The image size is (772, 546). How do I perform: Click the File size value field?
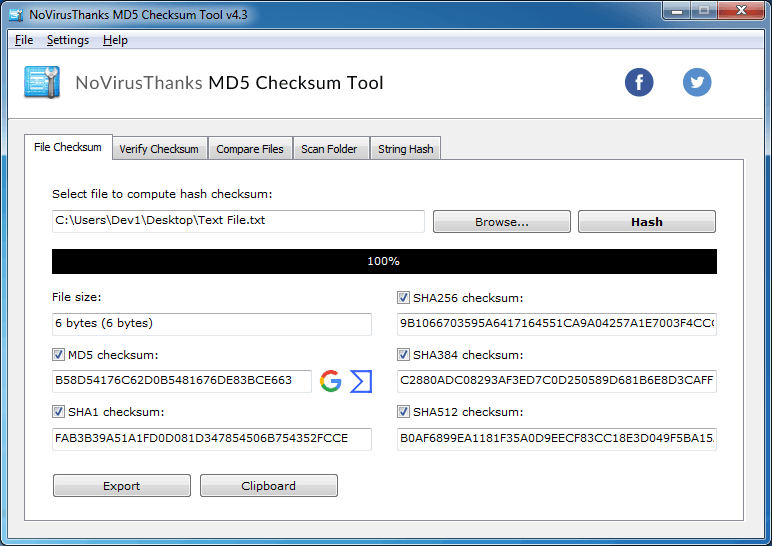point(212,324)
